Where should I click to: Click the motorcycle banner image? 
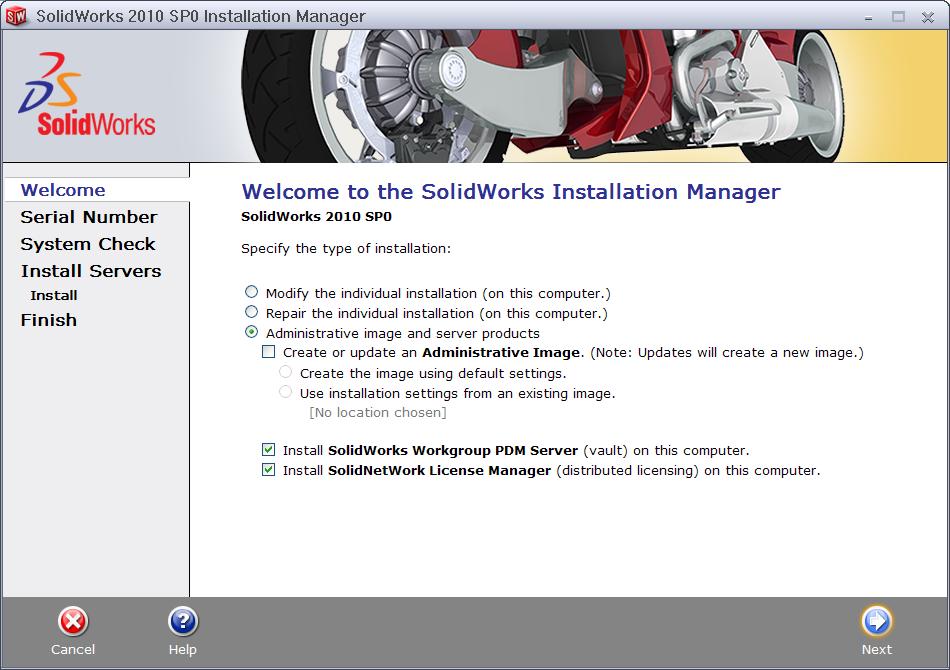(x=542, y=96)
